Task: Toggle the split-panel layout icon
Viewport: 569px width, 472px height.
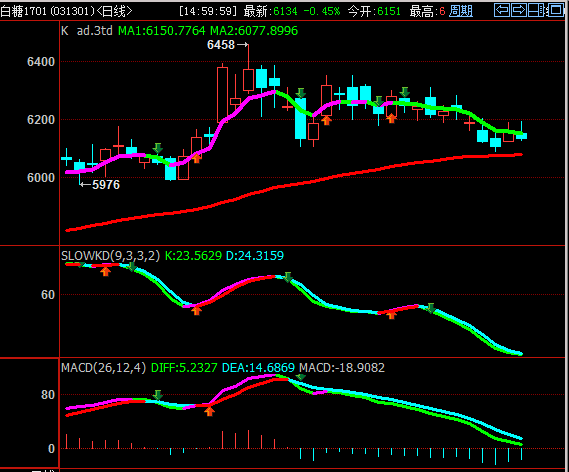Action: pos(536,10)
